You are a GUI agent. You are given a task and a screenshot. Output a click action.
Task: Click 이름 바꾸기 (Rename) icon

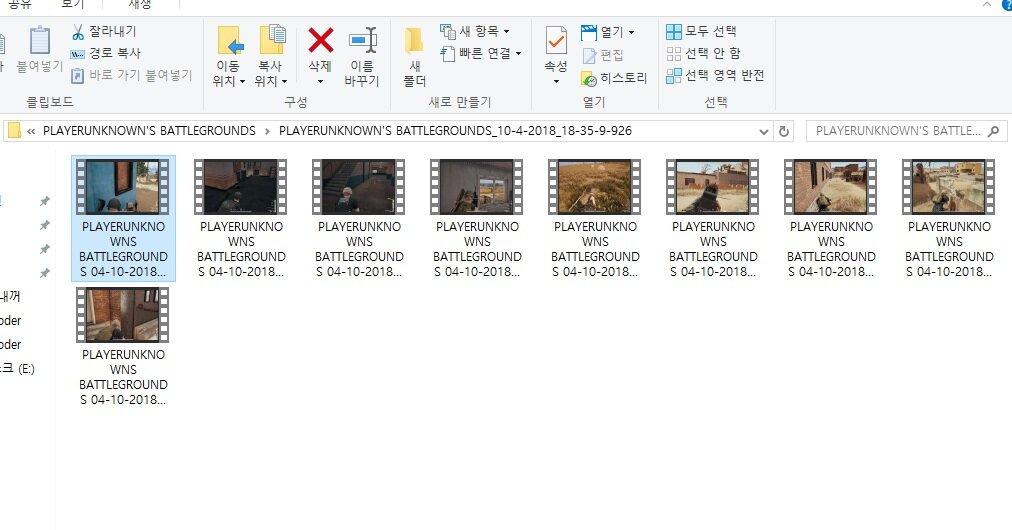click(x=362, y=40)
